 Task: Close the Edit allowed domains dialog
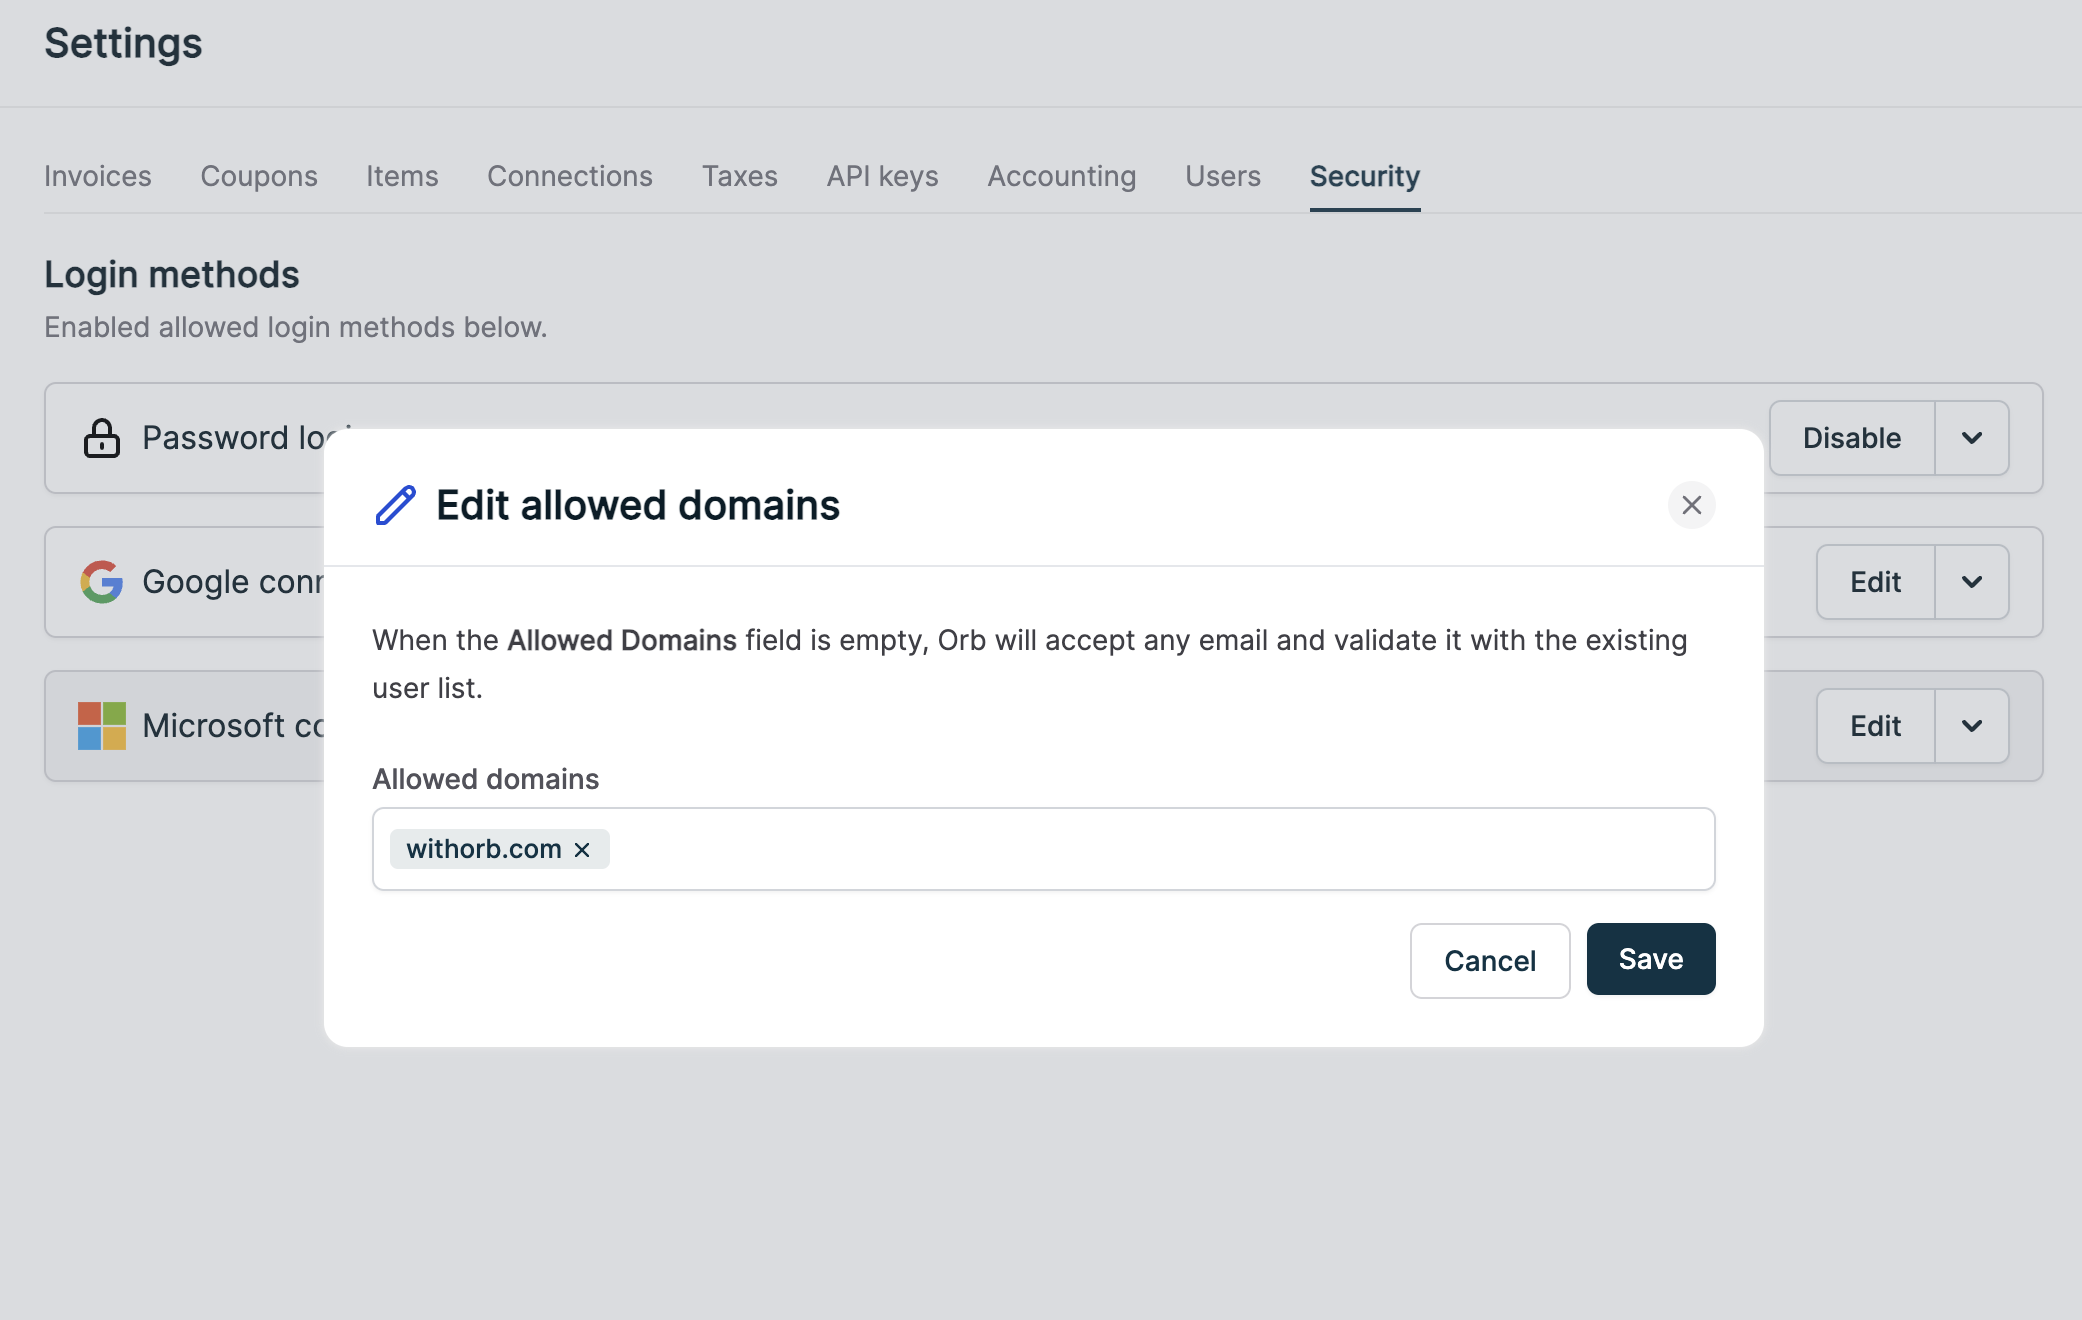(x=1691, y=505)
